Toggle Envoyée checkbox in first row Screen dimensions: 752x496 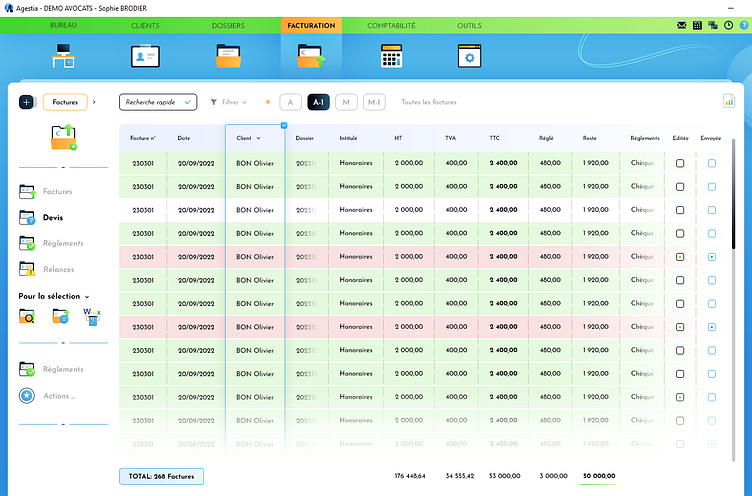(712, 163)
